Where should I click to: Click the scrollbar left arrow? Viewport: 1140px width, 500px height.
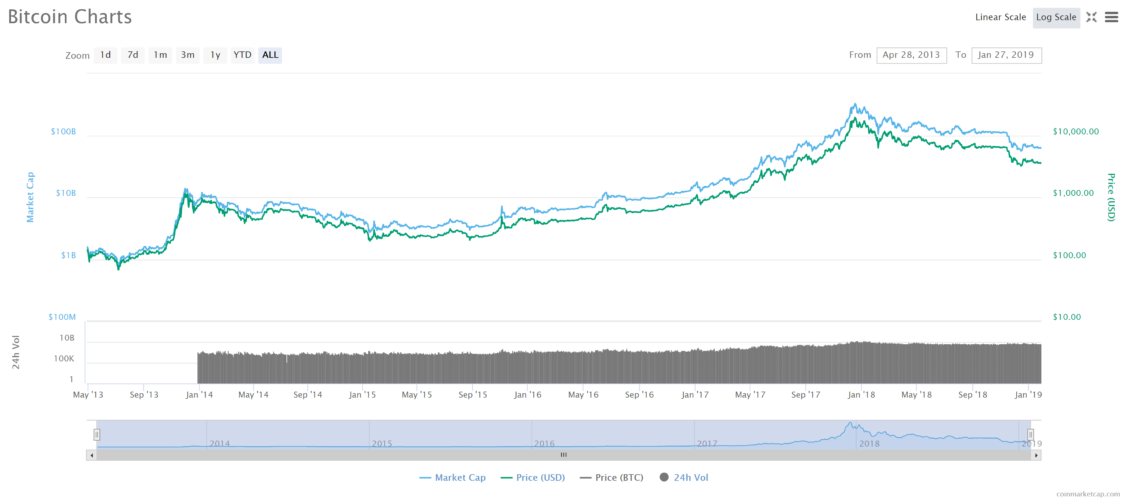pyautogui.click(x=93, y=455)
